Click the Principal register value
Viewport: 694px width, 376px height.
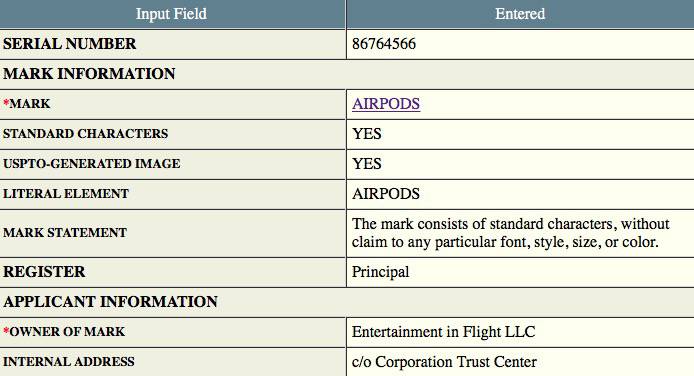pos(381,272)
